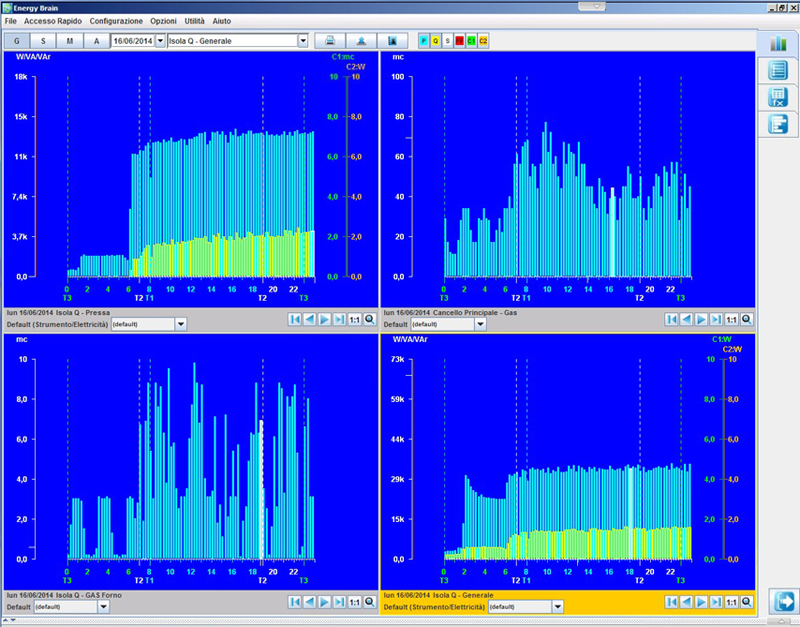Open the Configurazione menu

pos(116,21)
